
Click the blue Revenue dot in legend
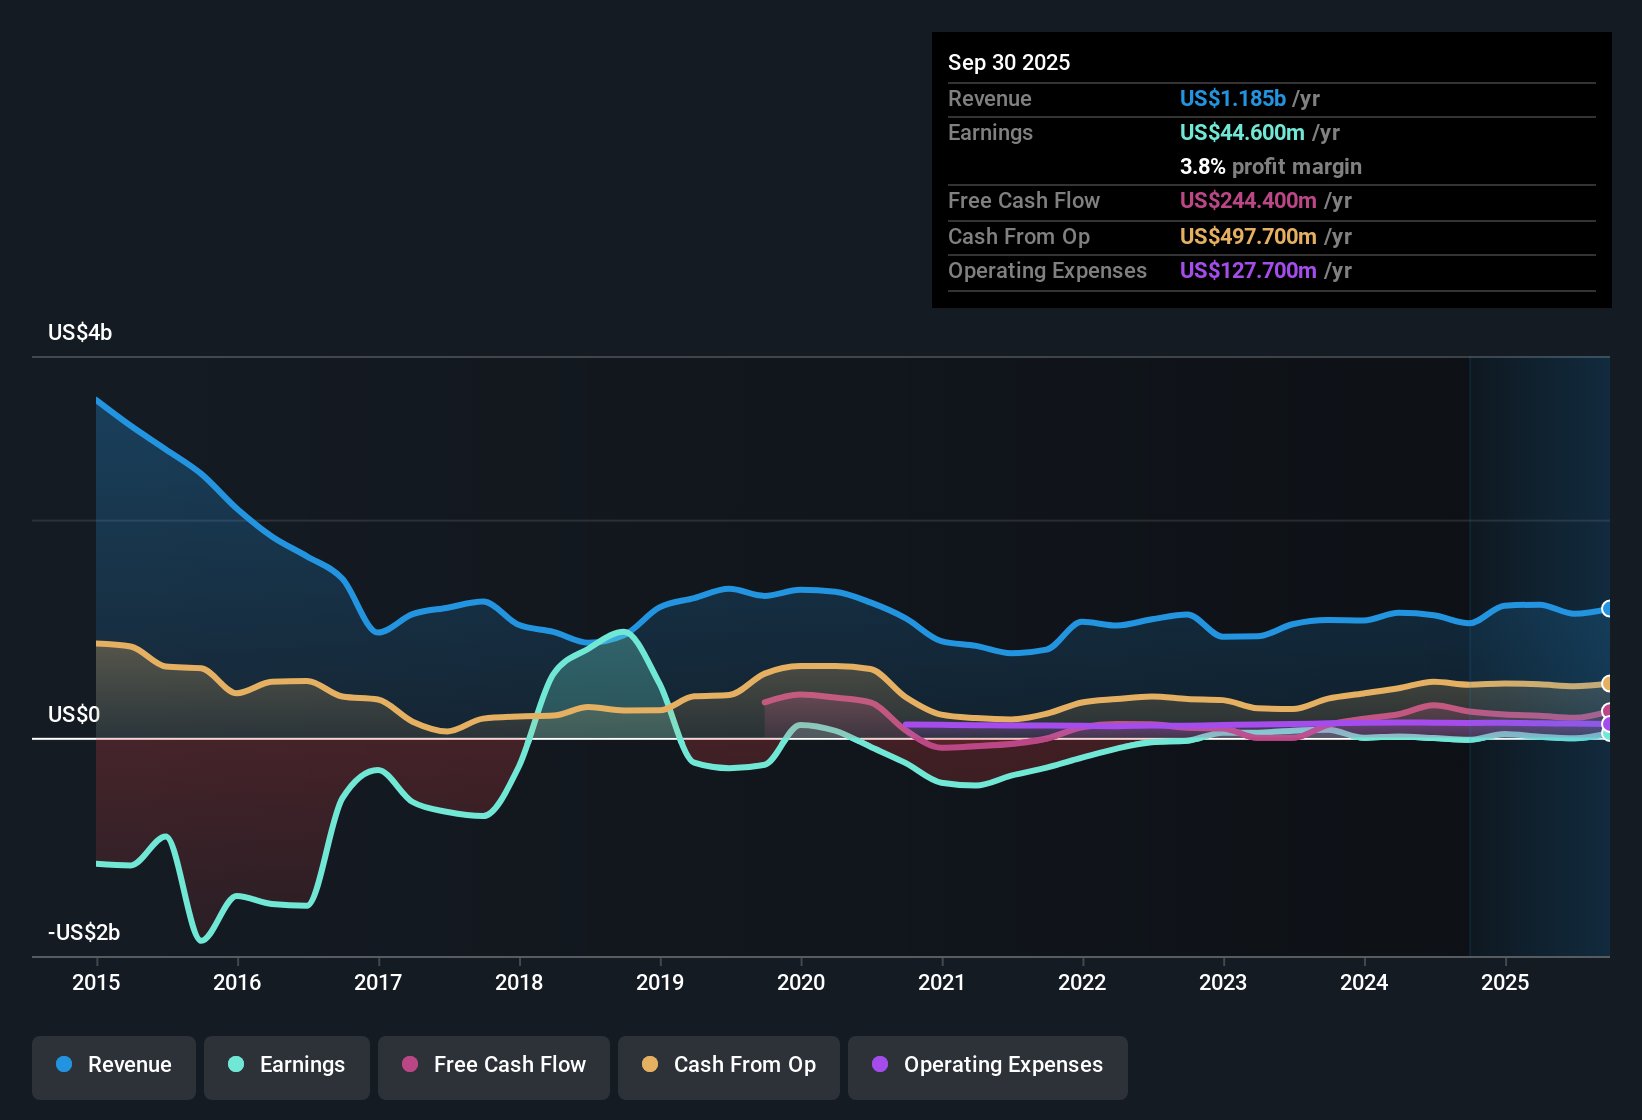63,1065
